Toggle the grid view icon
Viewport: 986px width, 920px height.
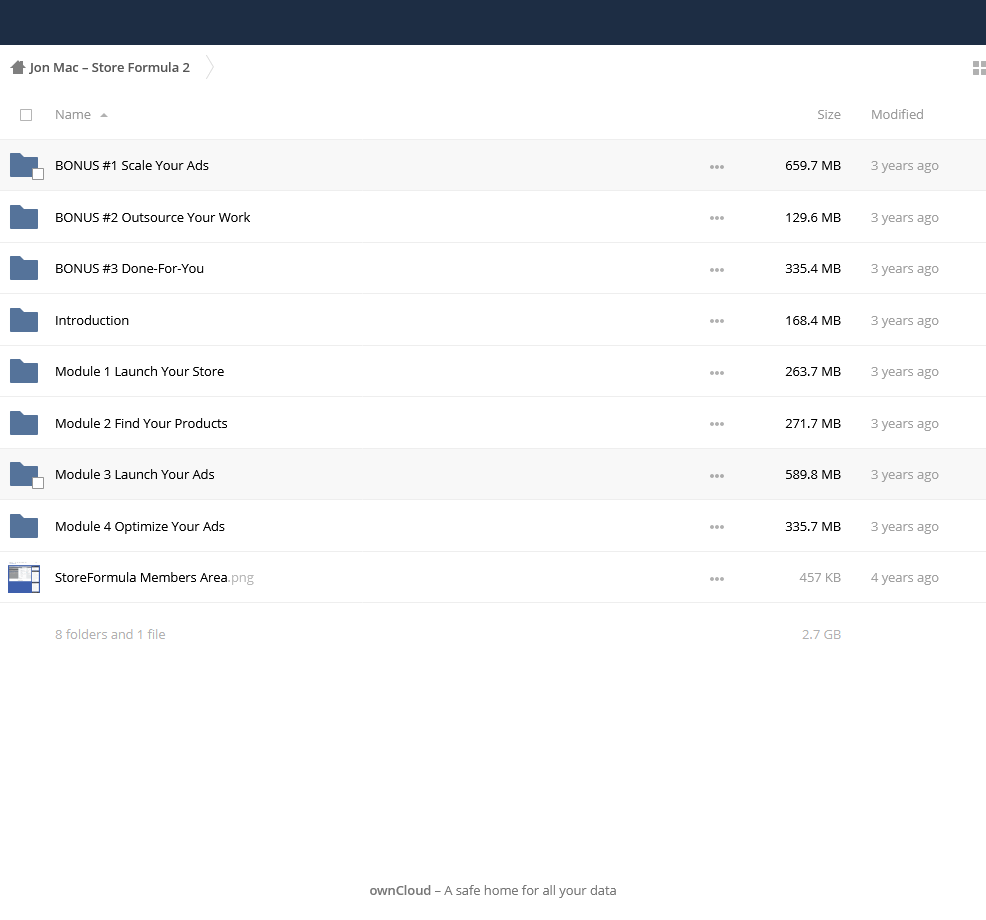[979, 68]
